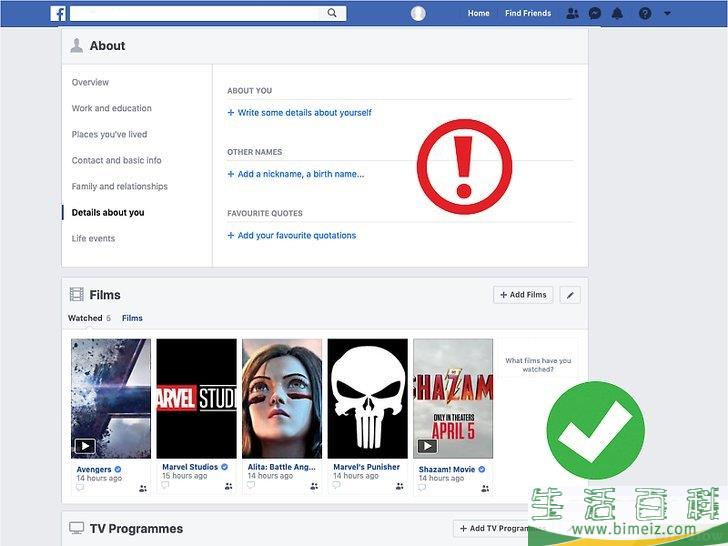Click the Shazam! Movie title link
This screenshot has width=728, height=546.
(x=447, y=469)
